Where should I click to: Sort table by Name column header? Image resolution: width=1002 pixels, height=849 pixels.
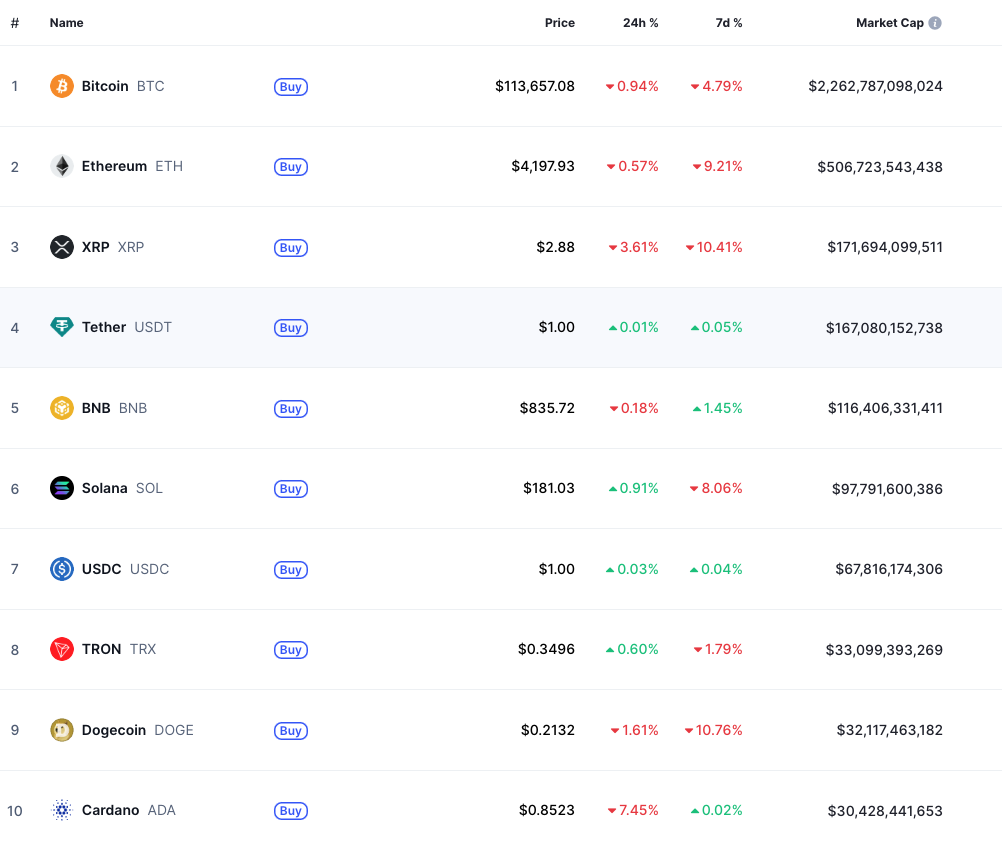66,23
